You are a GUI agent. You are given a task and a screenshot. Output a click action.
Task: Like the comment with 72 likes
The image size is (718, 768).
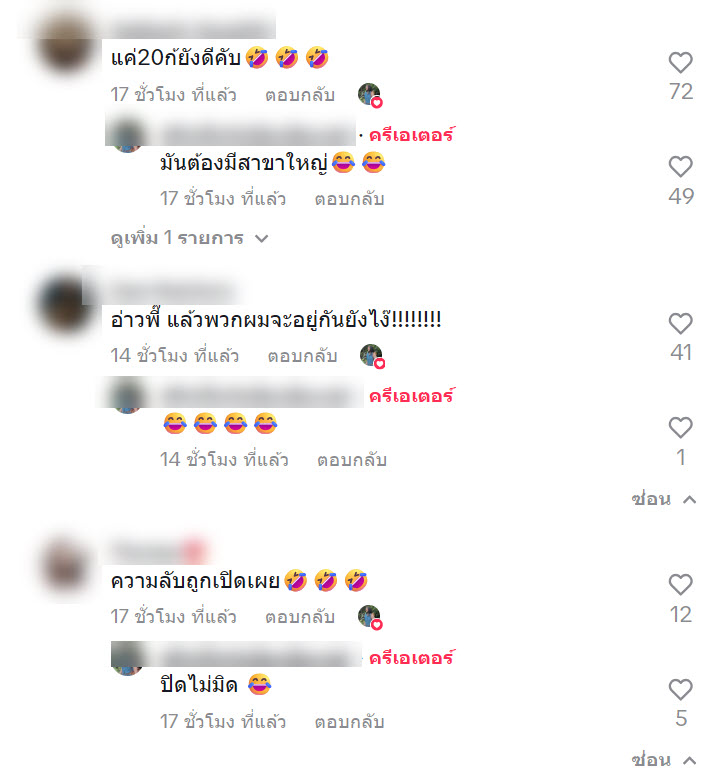pos(680,63)
